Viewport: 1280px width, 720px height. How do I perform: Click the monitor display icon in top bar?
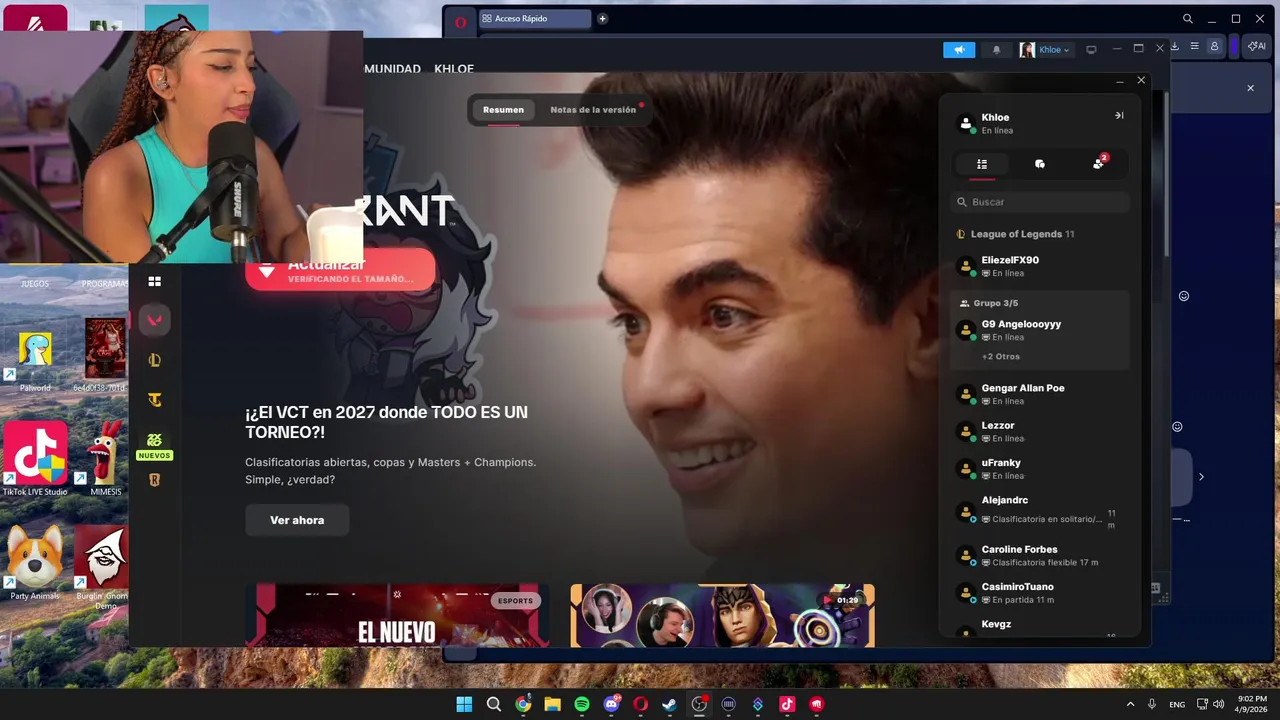tap(1091, 50)
